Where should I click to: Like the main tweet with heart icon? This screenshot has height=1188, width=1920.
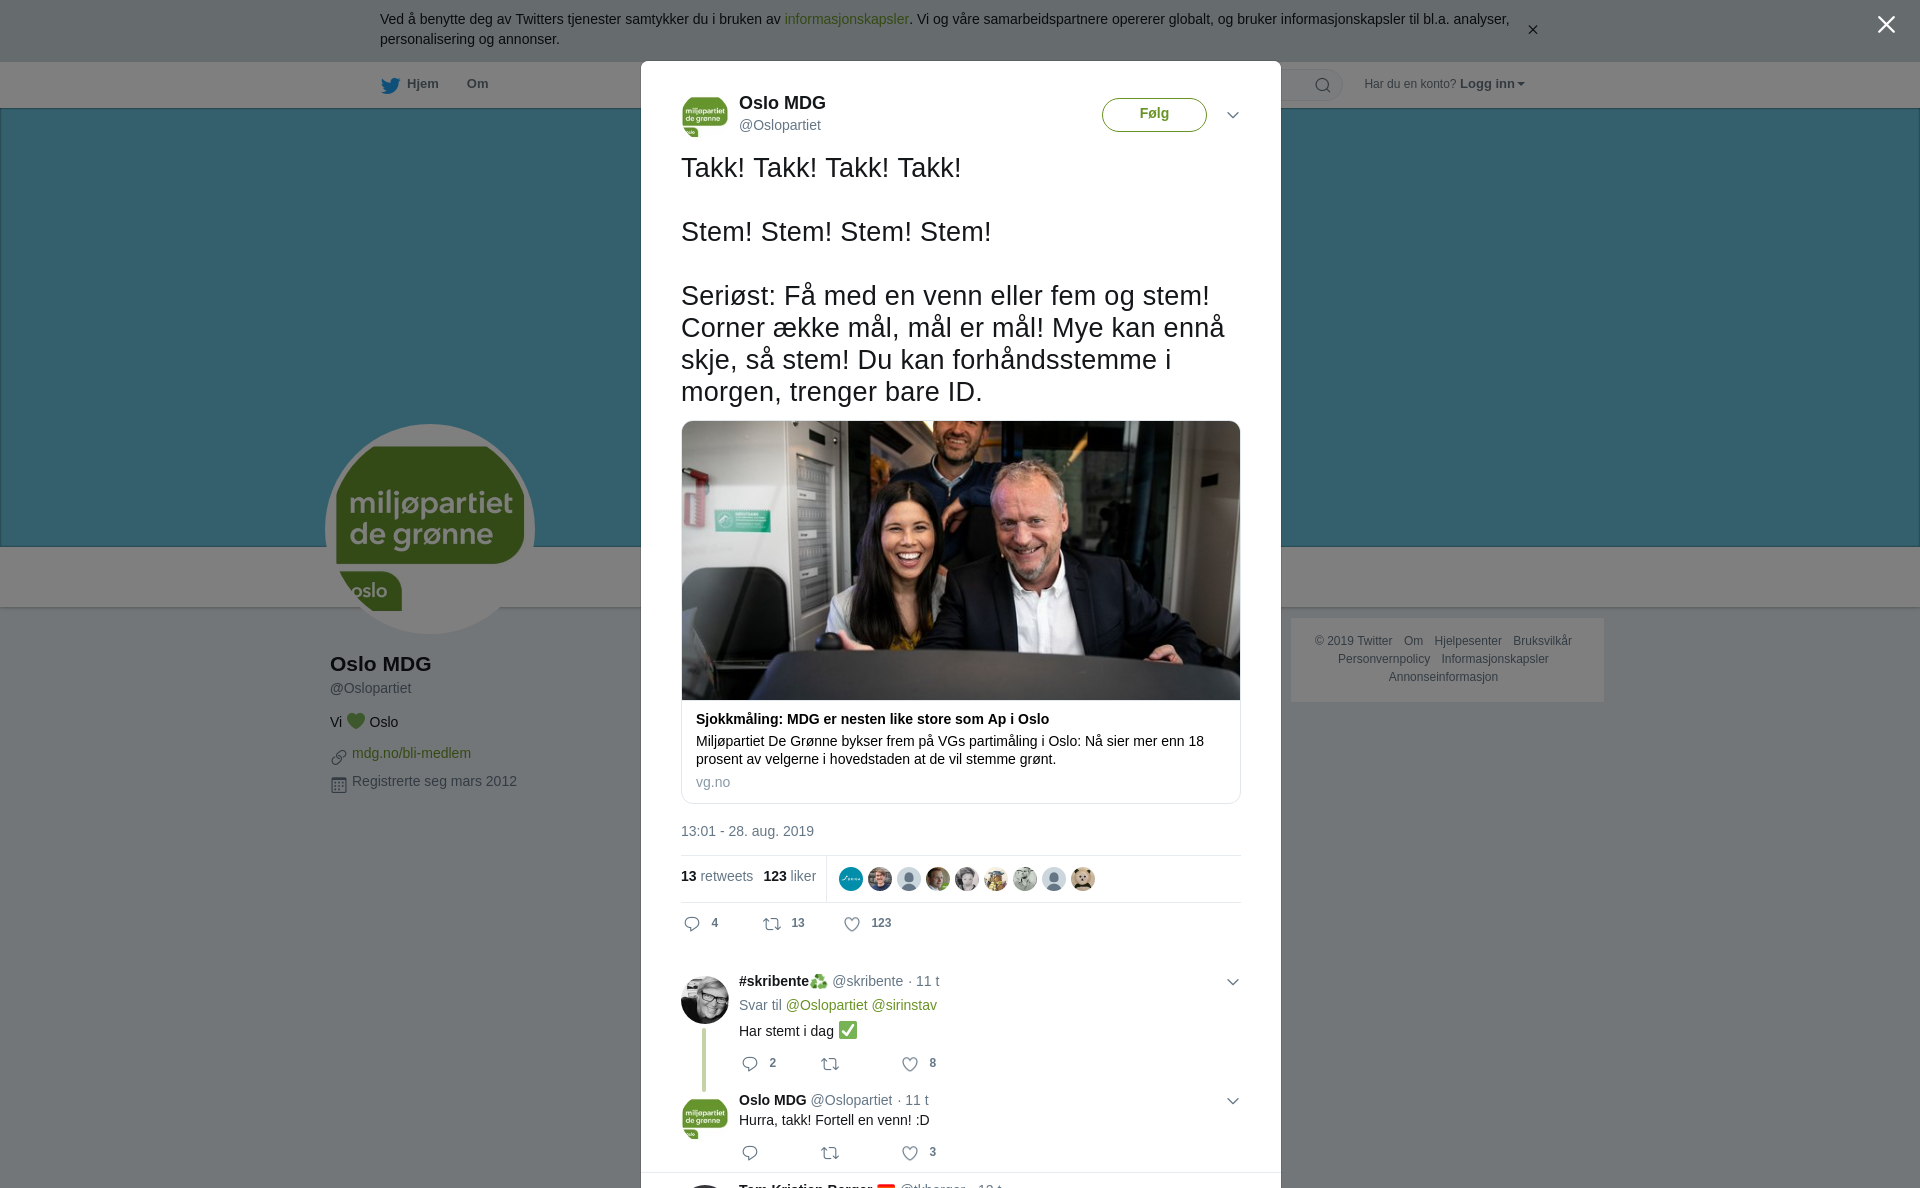[852, 924]
